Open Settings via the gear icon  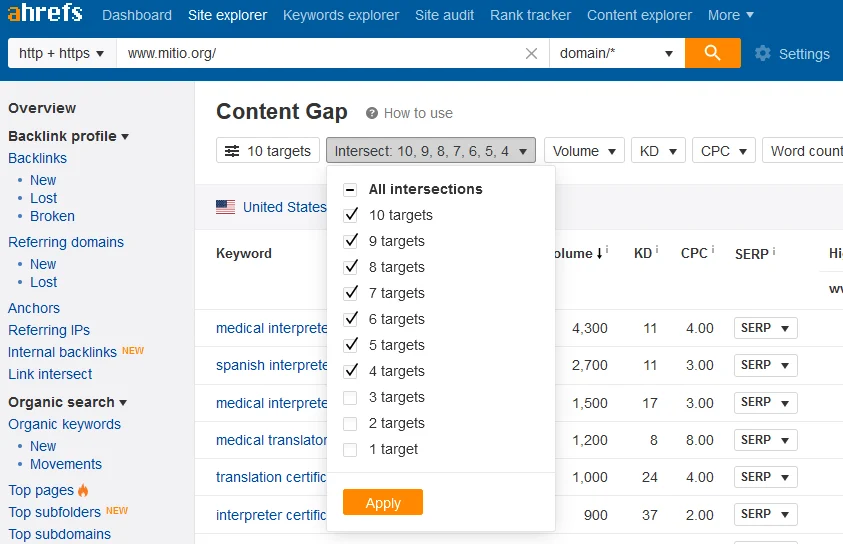click(762, 53)
